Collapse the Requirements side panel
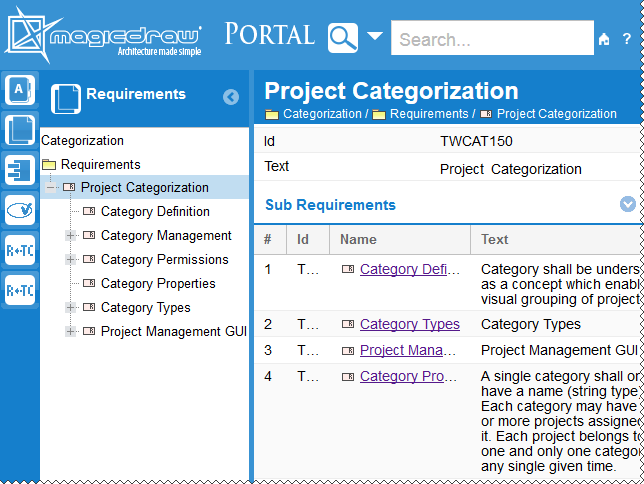Screen dimensions: 644x484 231,97
